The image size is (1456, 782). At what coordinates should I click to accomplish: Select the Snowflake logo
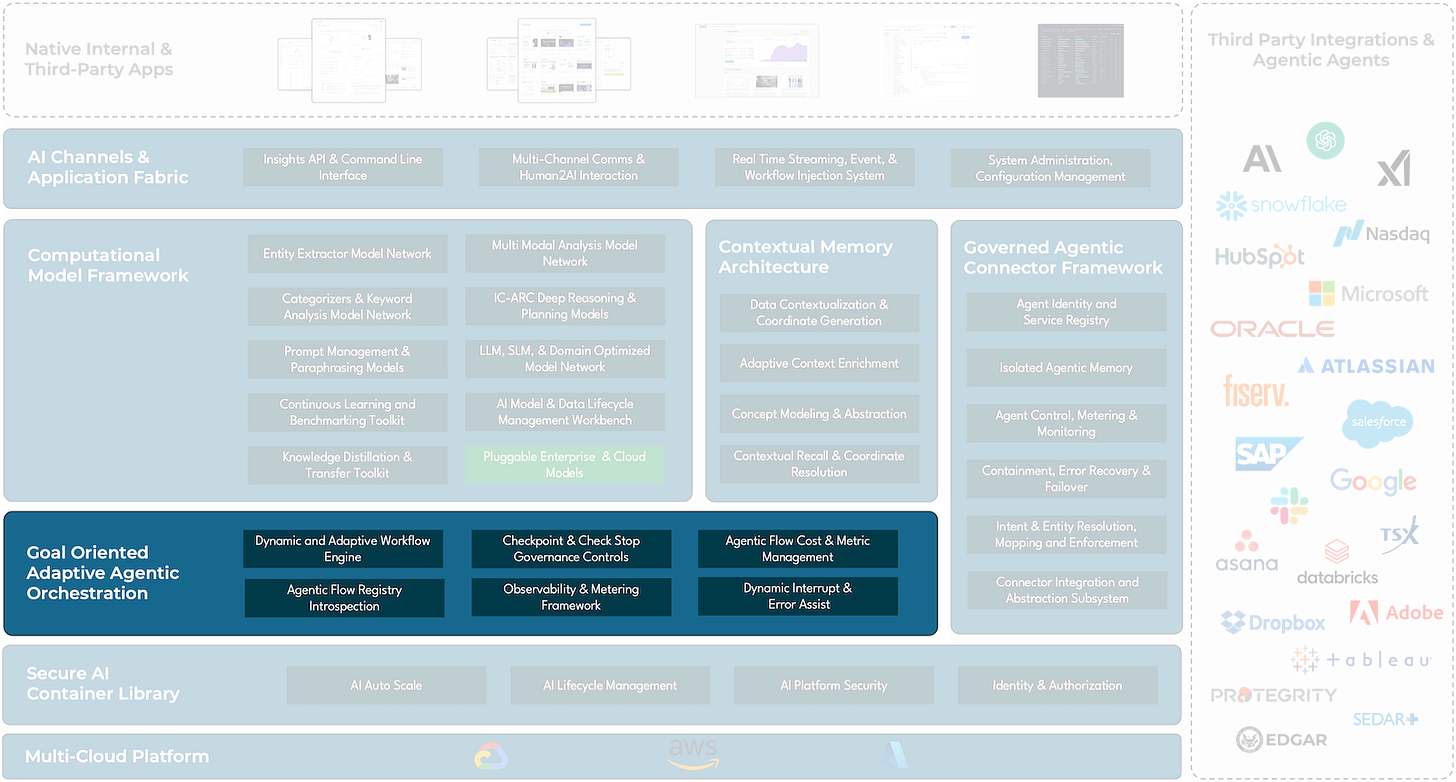pos(1281,205)
